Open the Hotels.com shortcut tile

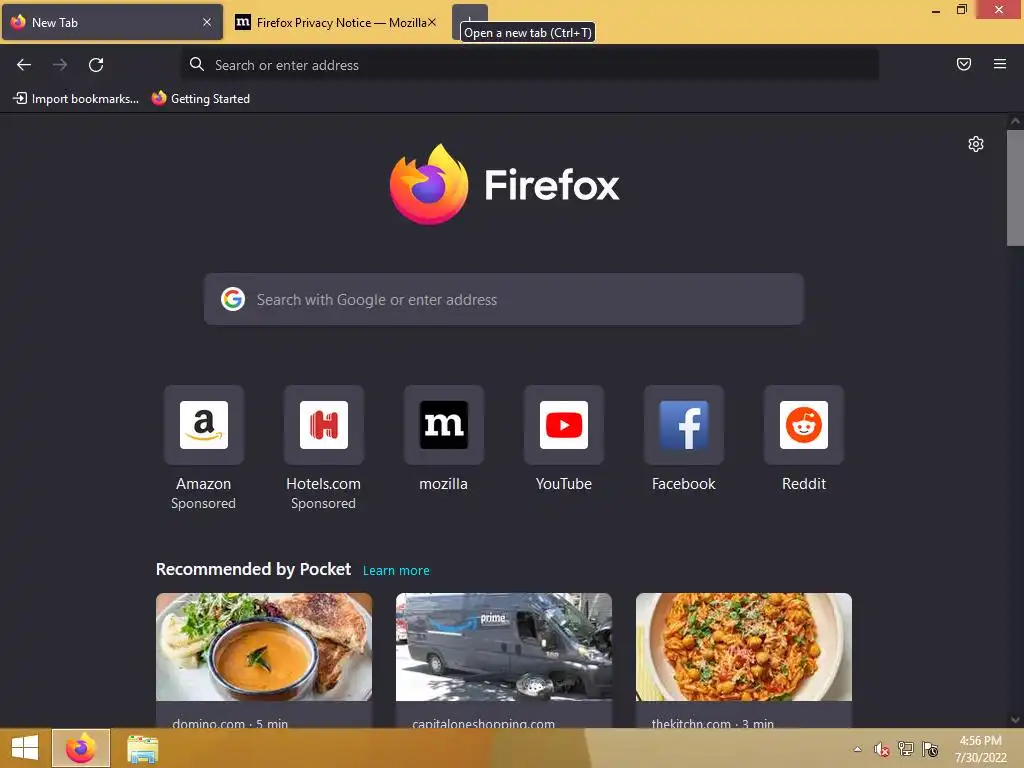323,425
